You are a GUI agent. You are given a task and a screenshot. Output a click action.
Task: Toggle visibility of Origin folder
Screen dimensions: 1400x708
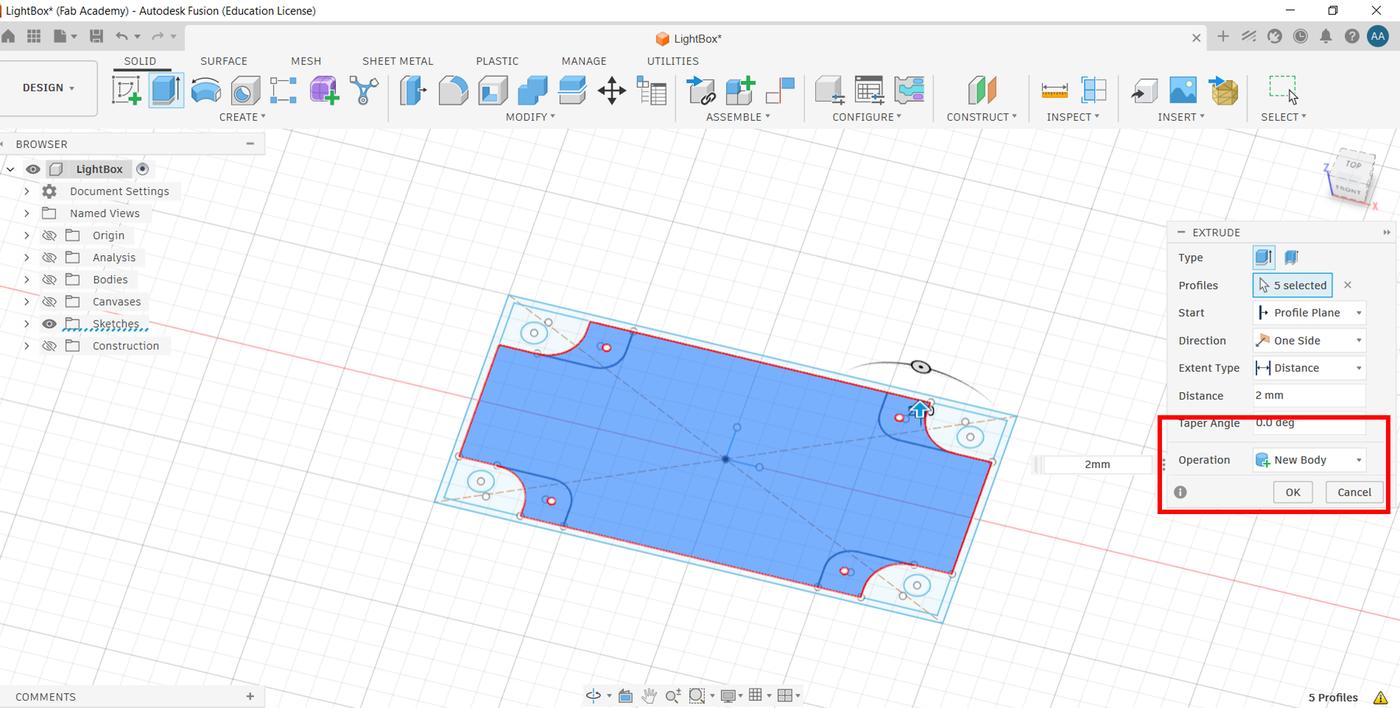[49, 236]
